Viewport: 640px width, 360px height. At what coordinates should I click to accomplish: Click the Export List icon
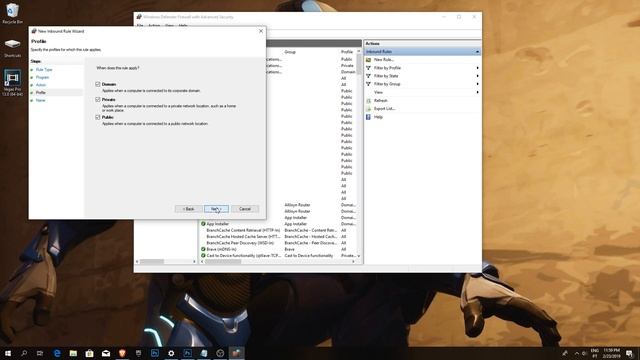pos(368,109)
